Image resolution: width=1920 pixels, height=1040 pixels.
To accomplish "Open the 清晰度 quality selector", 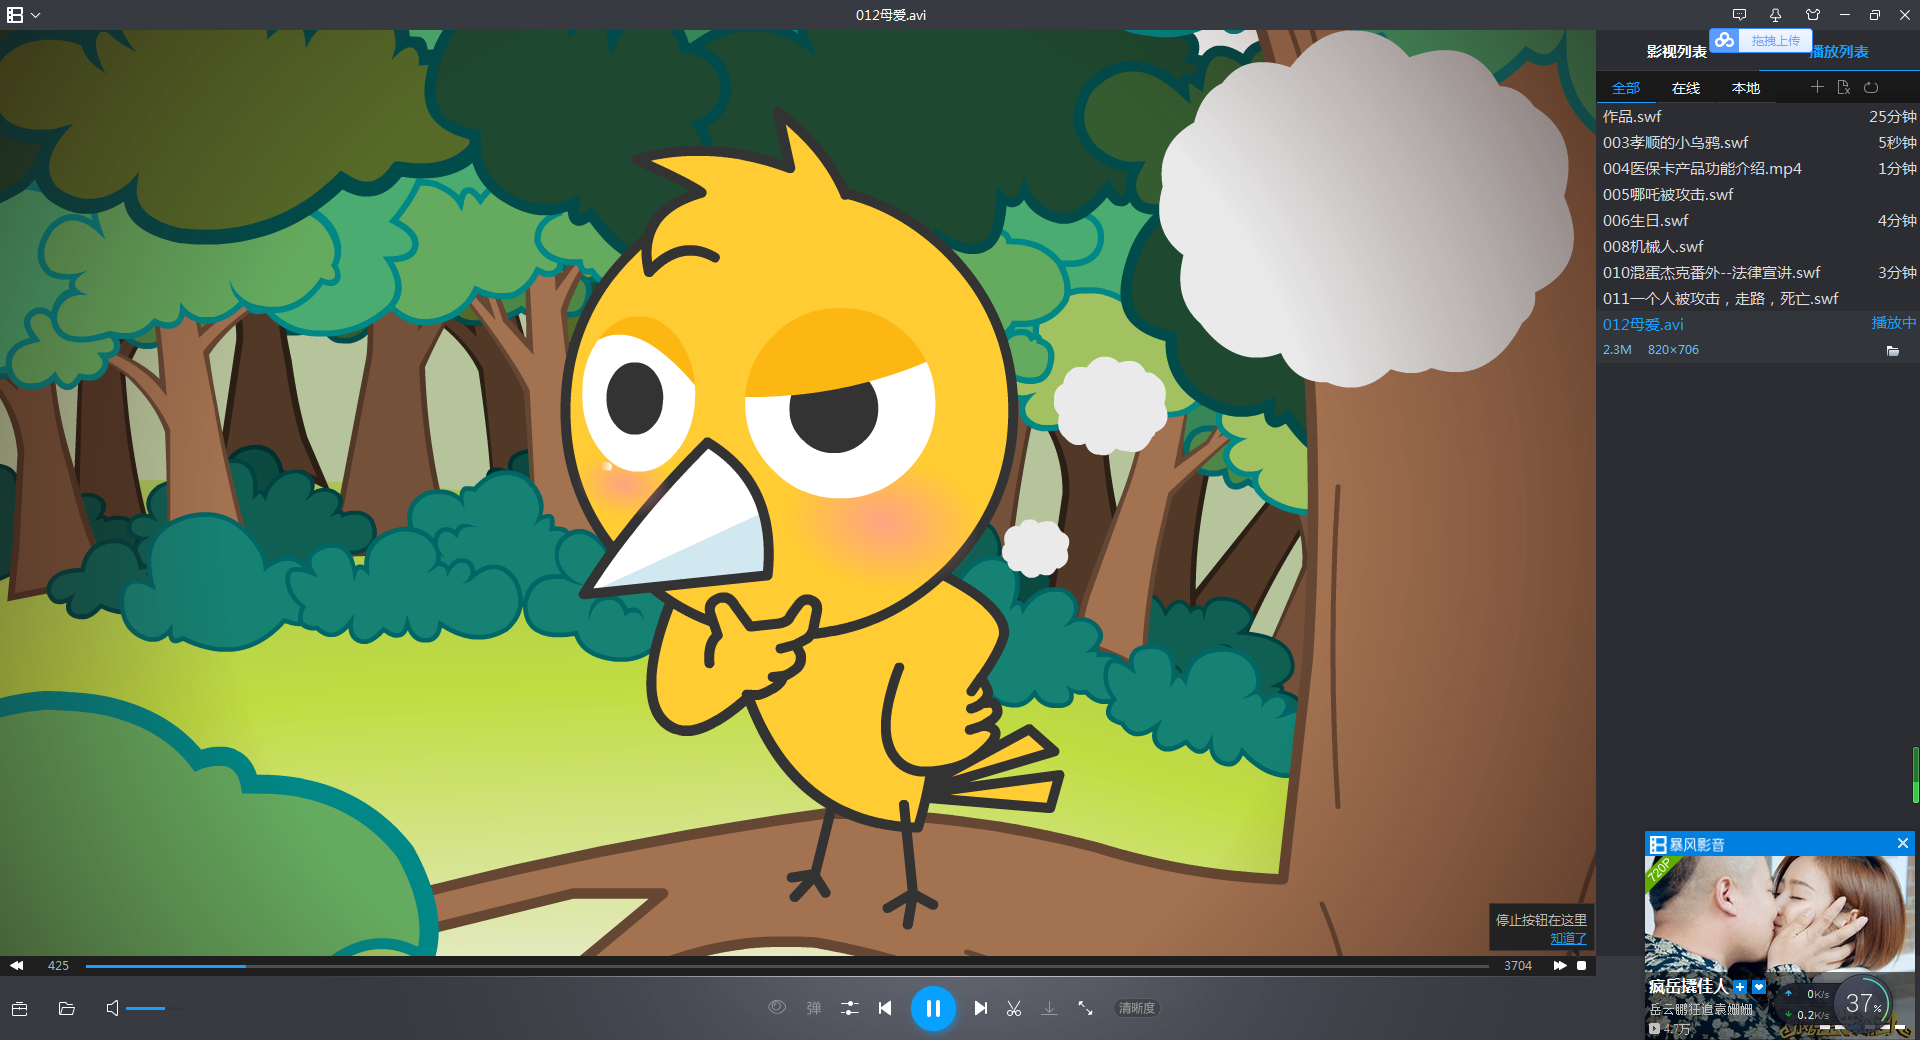I will coord(1137,1008).
